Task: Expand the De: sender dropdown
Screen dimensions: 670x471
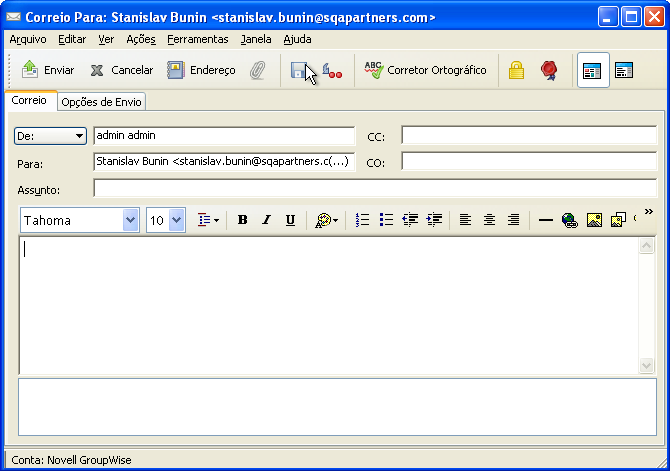Action: pos(50,136)
